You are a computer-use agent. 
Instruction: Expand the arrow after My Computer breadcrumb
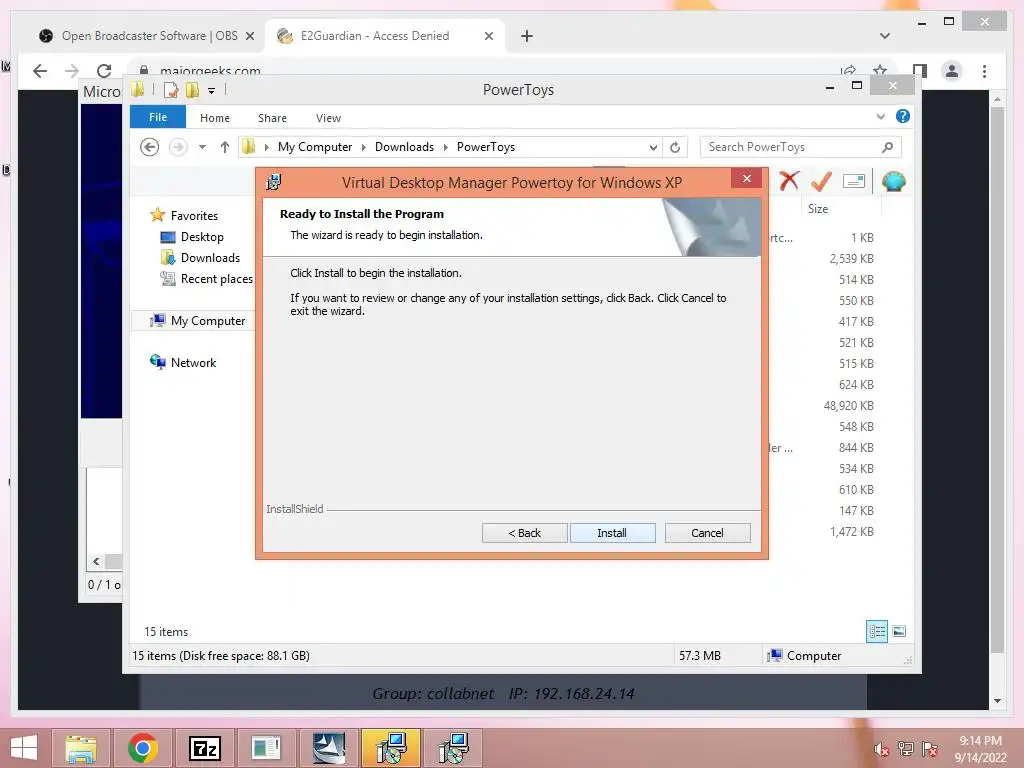pyautogui.click(x=364, y=147)
